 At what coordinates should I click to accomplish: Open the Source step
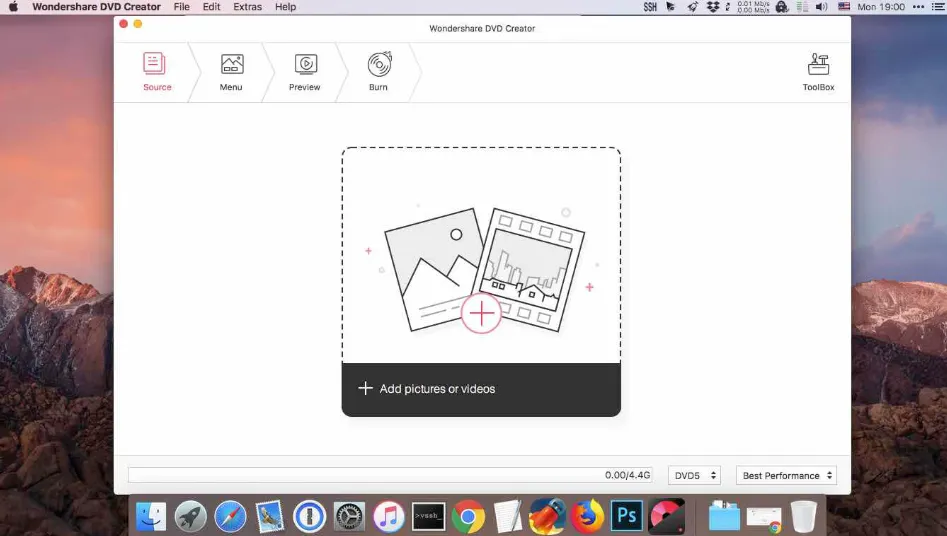(x=157, y=71)
